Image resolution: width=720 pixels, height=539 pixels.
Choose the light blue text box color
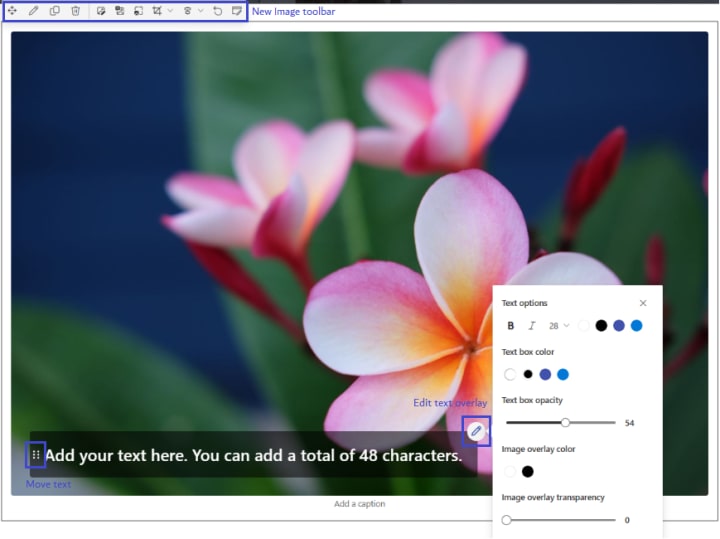pyautogui.click(x=563, y=375)
